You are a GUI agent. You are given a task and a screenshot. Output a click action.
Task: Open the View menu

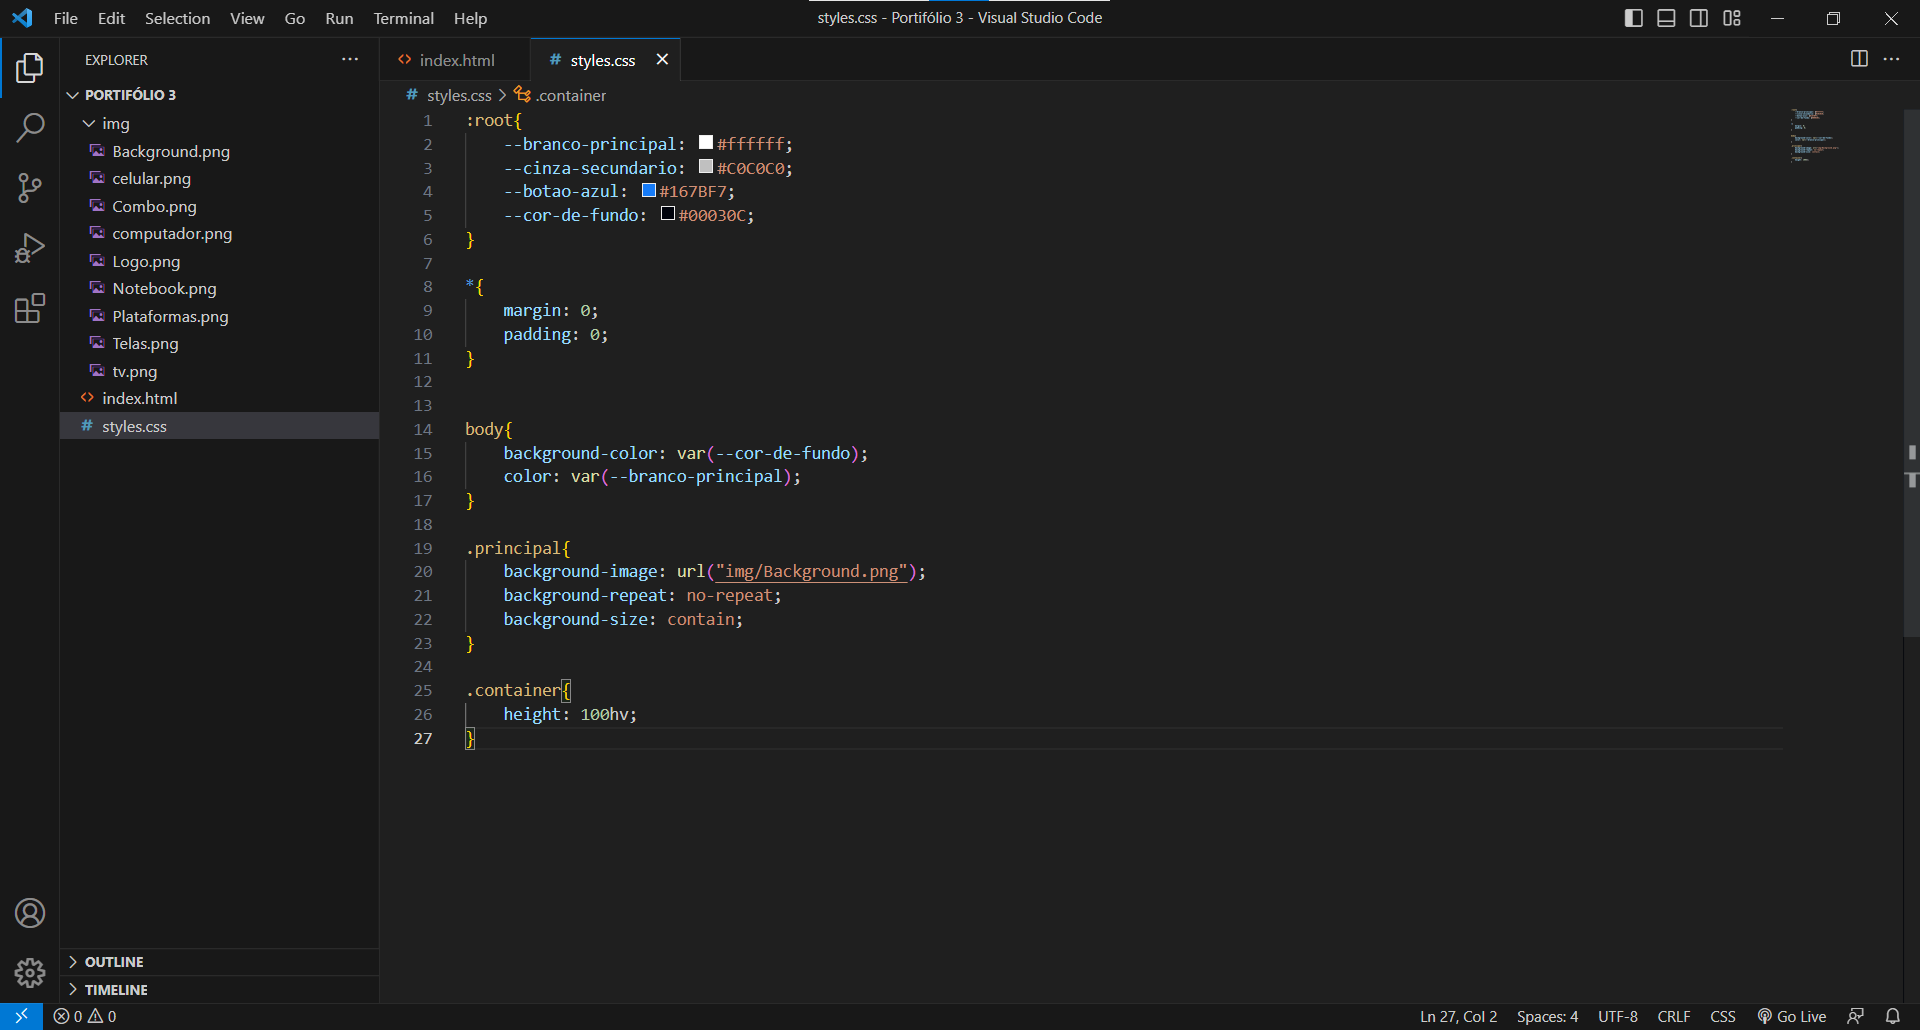[247, 18]
